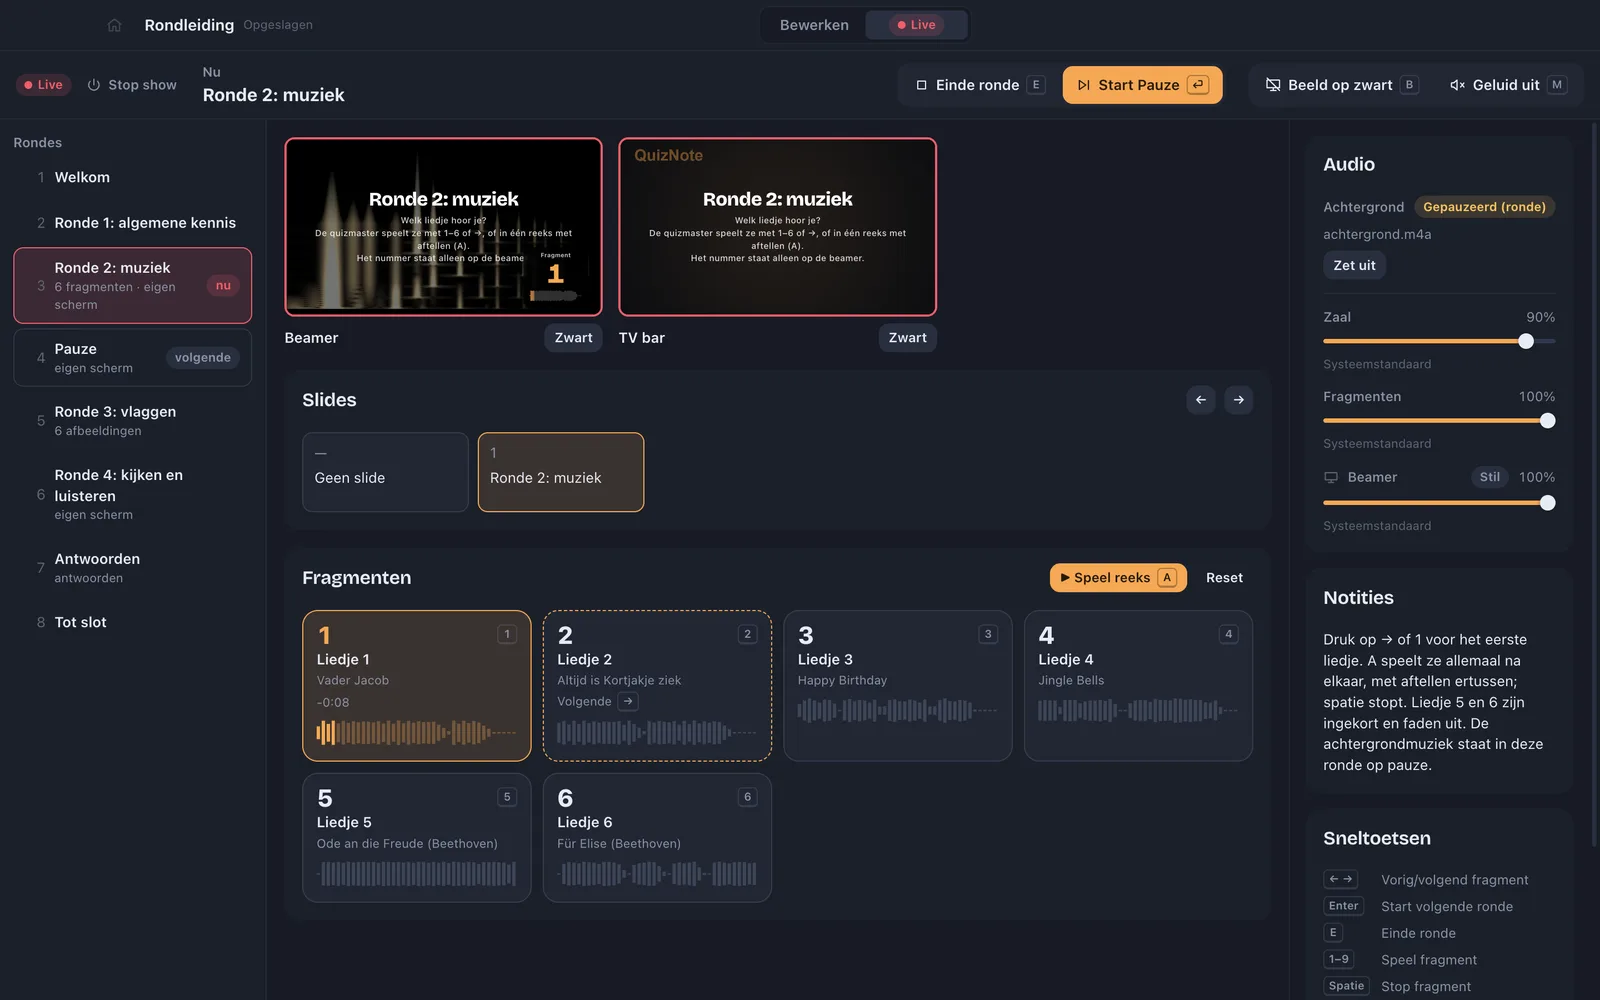Mute sound with Geluid uit icon
Screen dimensions: 1600x1000
[1457, 85]
